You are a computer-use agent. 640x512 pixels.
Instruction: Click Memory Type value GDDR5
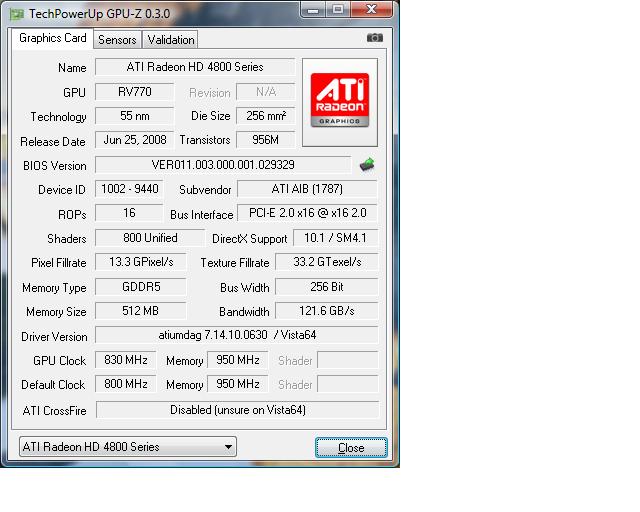(141, 287)
